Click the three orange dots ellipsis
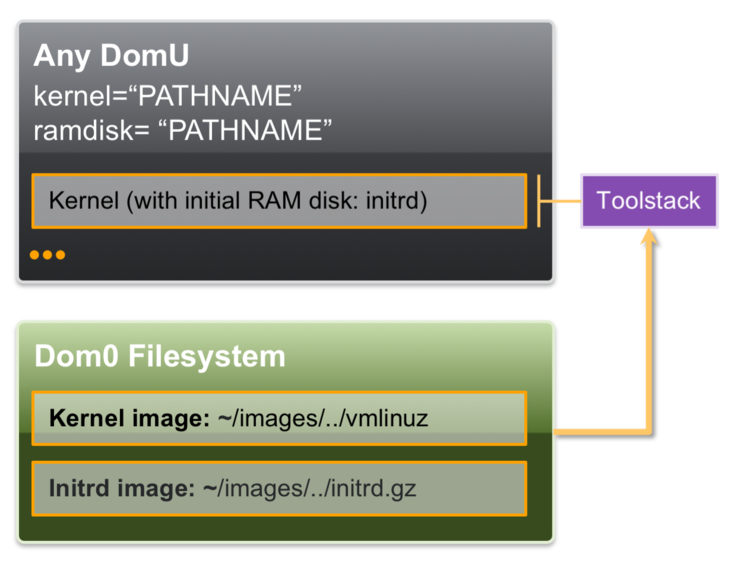This screenshot has width=740, height=561. click(47, 255)
